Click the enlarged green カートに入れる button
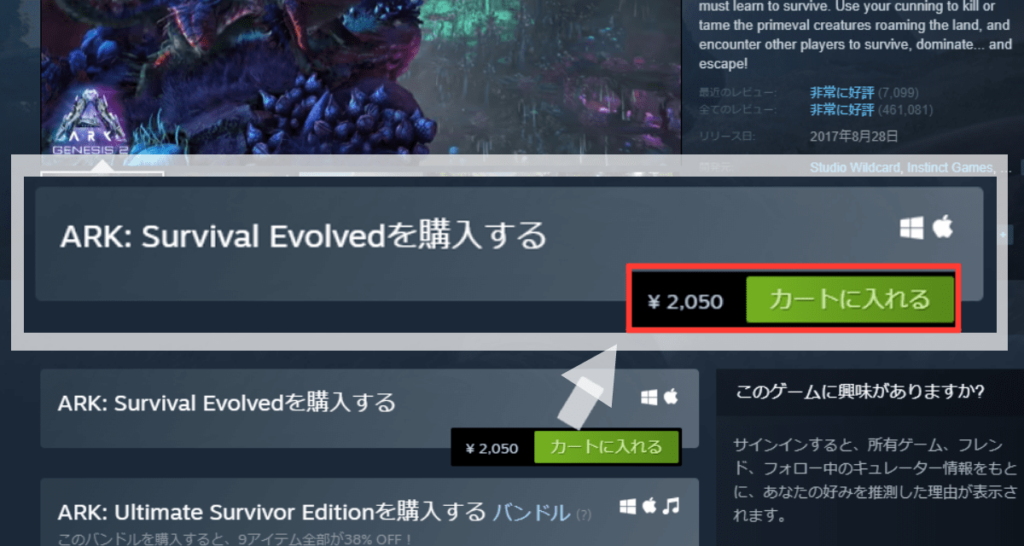Viewport: 1024px width, 546px height. point(850,300)
